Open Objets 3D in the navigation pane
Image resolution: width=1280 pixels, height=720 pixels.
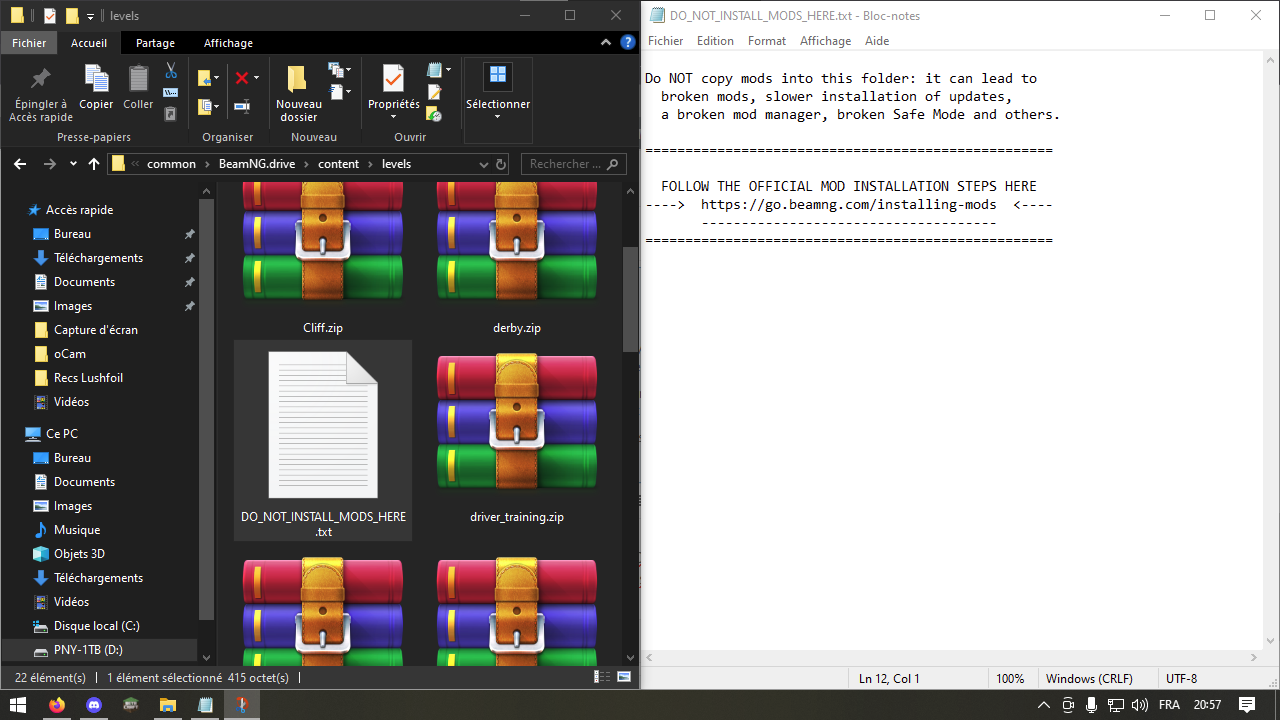click(x=79, y=554)
